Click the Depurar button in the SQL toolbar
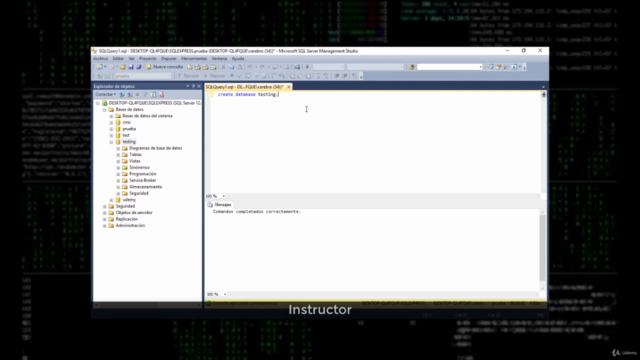This screenshot has width=640, height=360. [x=215, y=76]
